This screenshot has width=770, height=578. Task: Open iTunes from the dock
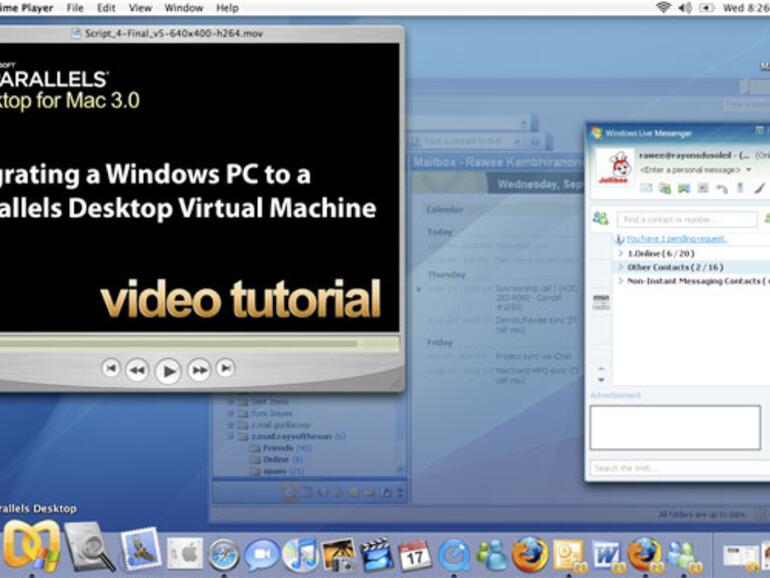pos(300,553)
